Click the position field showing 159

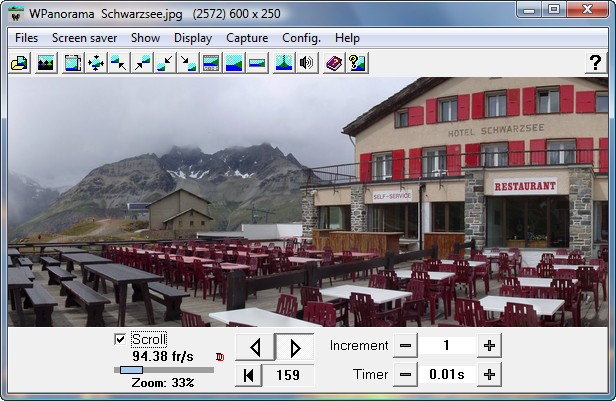point(288,375)
